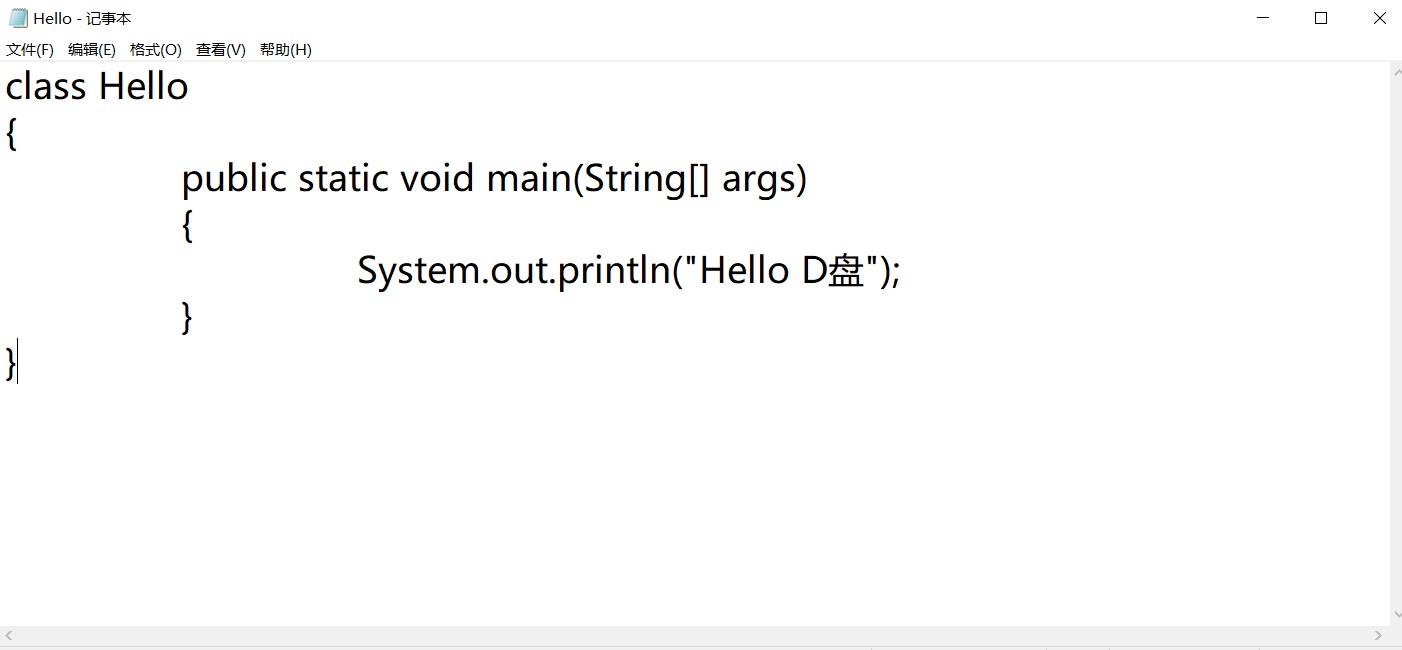Click the horizontal scrollbar left arrow
This screenshot has width=1402, height=650.
(x=9, y=635)
